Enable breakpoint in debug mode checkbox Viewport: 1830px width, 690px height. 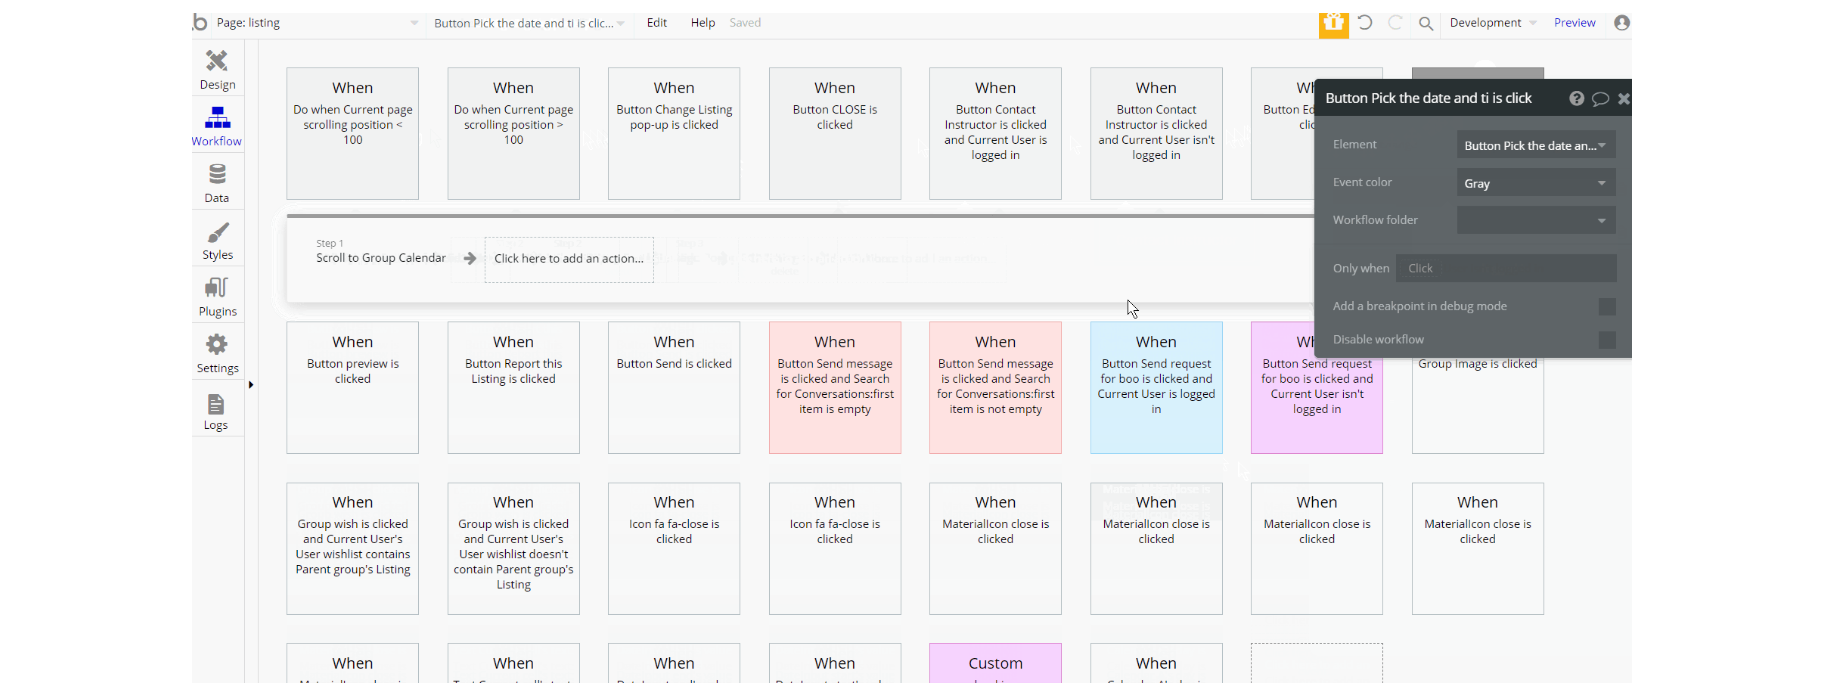(1607, 307)
